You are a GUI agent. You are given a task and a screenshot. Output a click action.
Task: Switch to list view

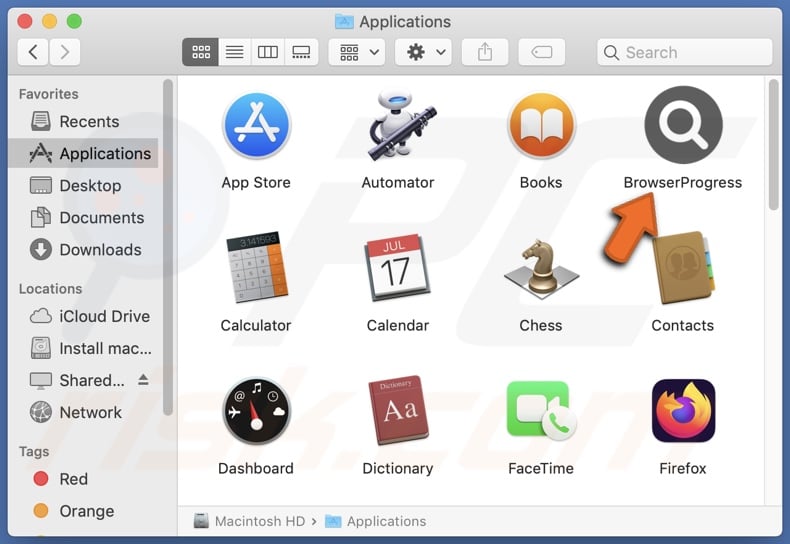point(234,52)
